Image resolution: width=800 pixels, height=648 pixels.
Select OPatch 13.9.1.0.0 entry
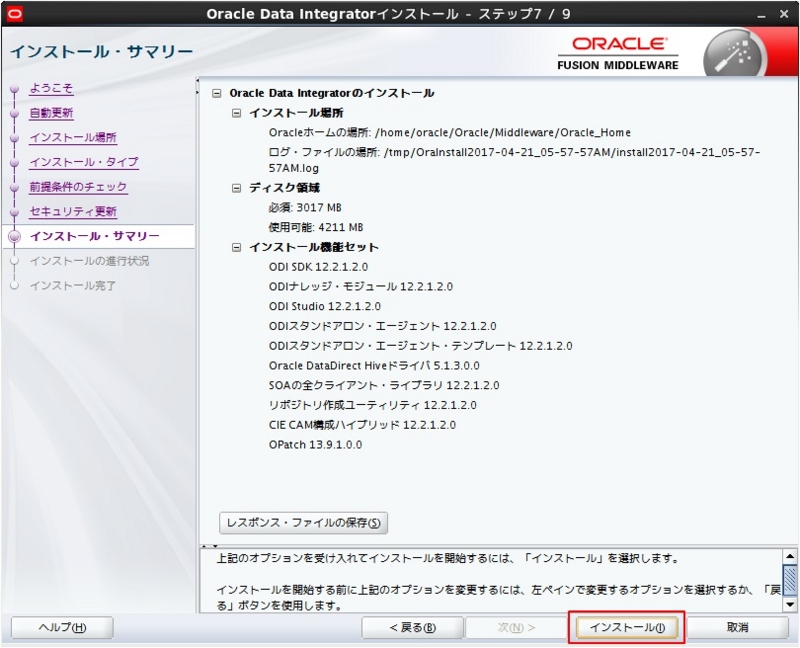pyautogui.click(x=315, y=445)
